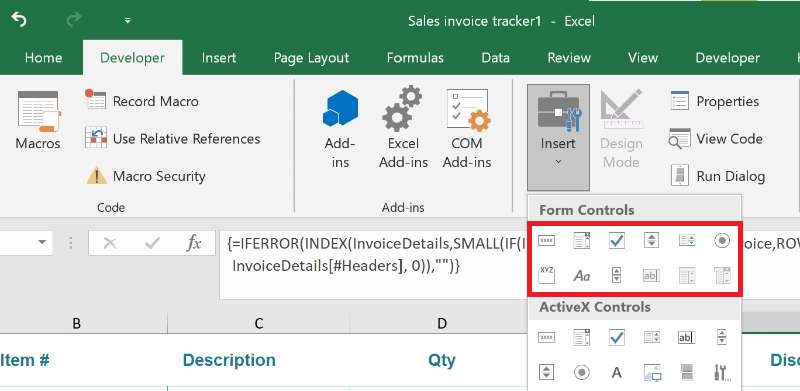Insert a Form Controls Group Box
The image size is (800, 391).
tap(546, 276)
